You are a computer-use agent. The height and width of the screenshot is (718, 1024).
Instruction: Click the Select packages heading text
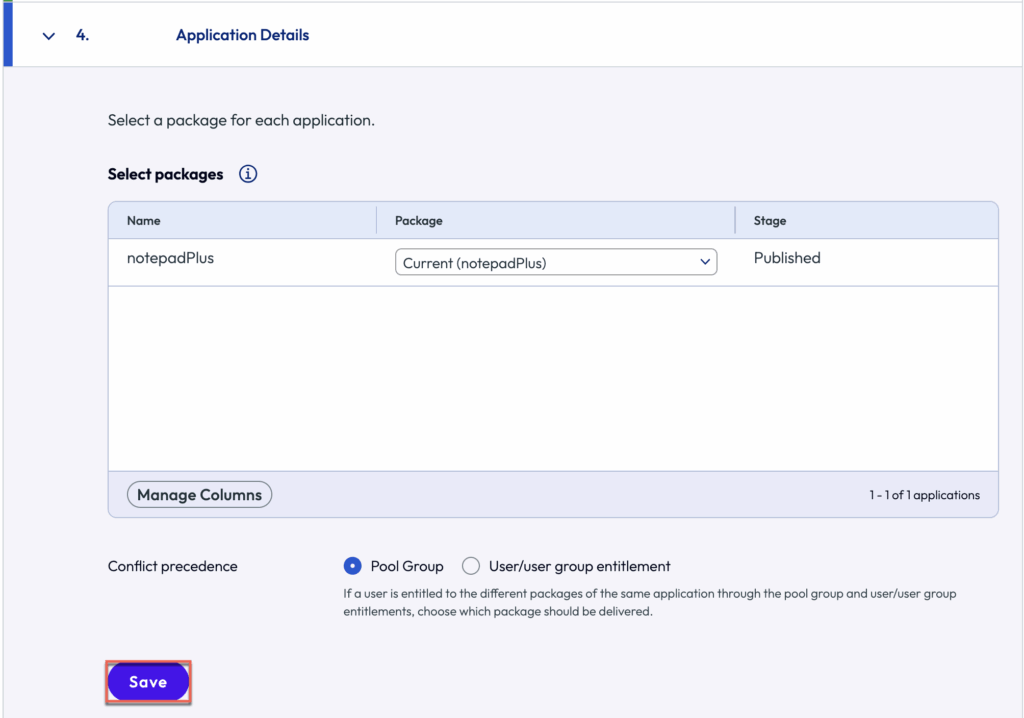165,174
